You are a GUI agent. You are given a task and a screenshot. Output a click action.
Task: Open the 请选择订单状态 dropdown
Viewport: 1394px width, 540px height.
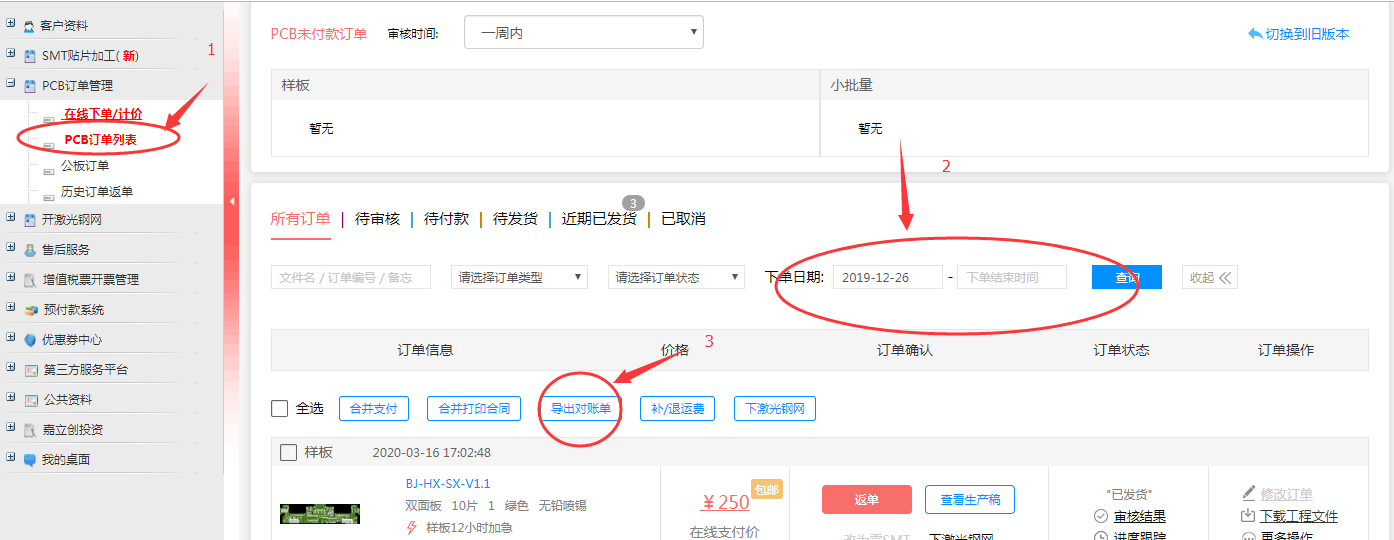pos(676,278)
